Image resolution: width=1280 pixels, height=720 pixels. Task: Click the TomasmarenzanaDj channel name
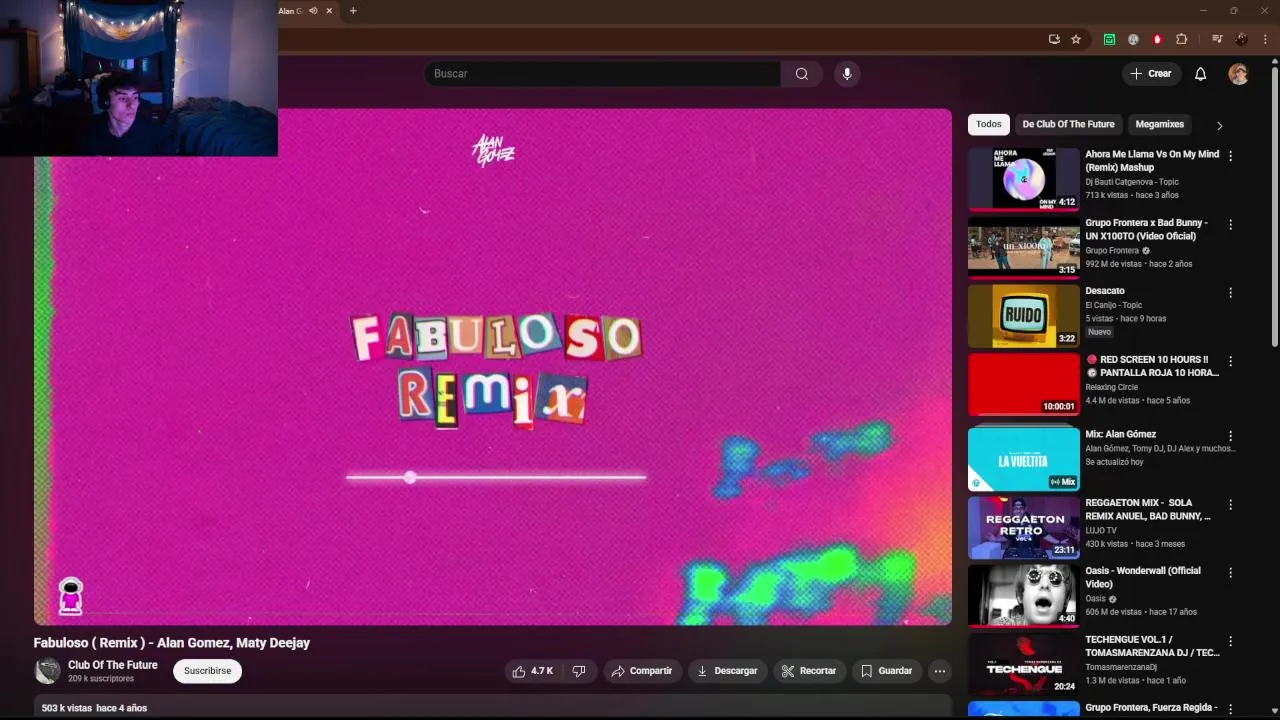[1121, 667]
